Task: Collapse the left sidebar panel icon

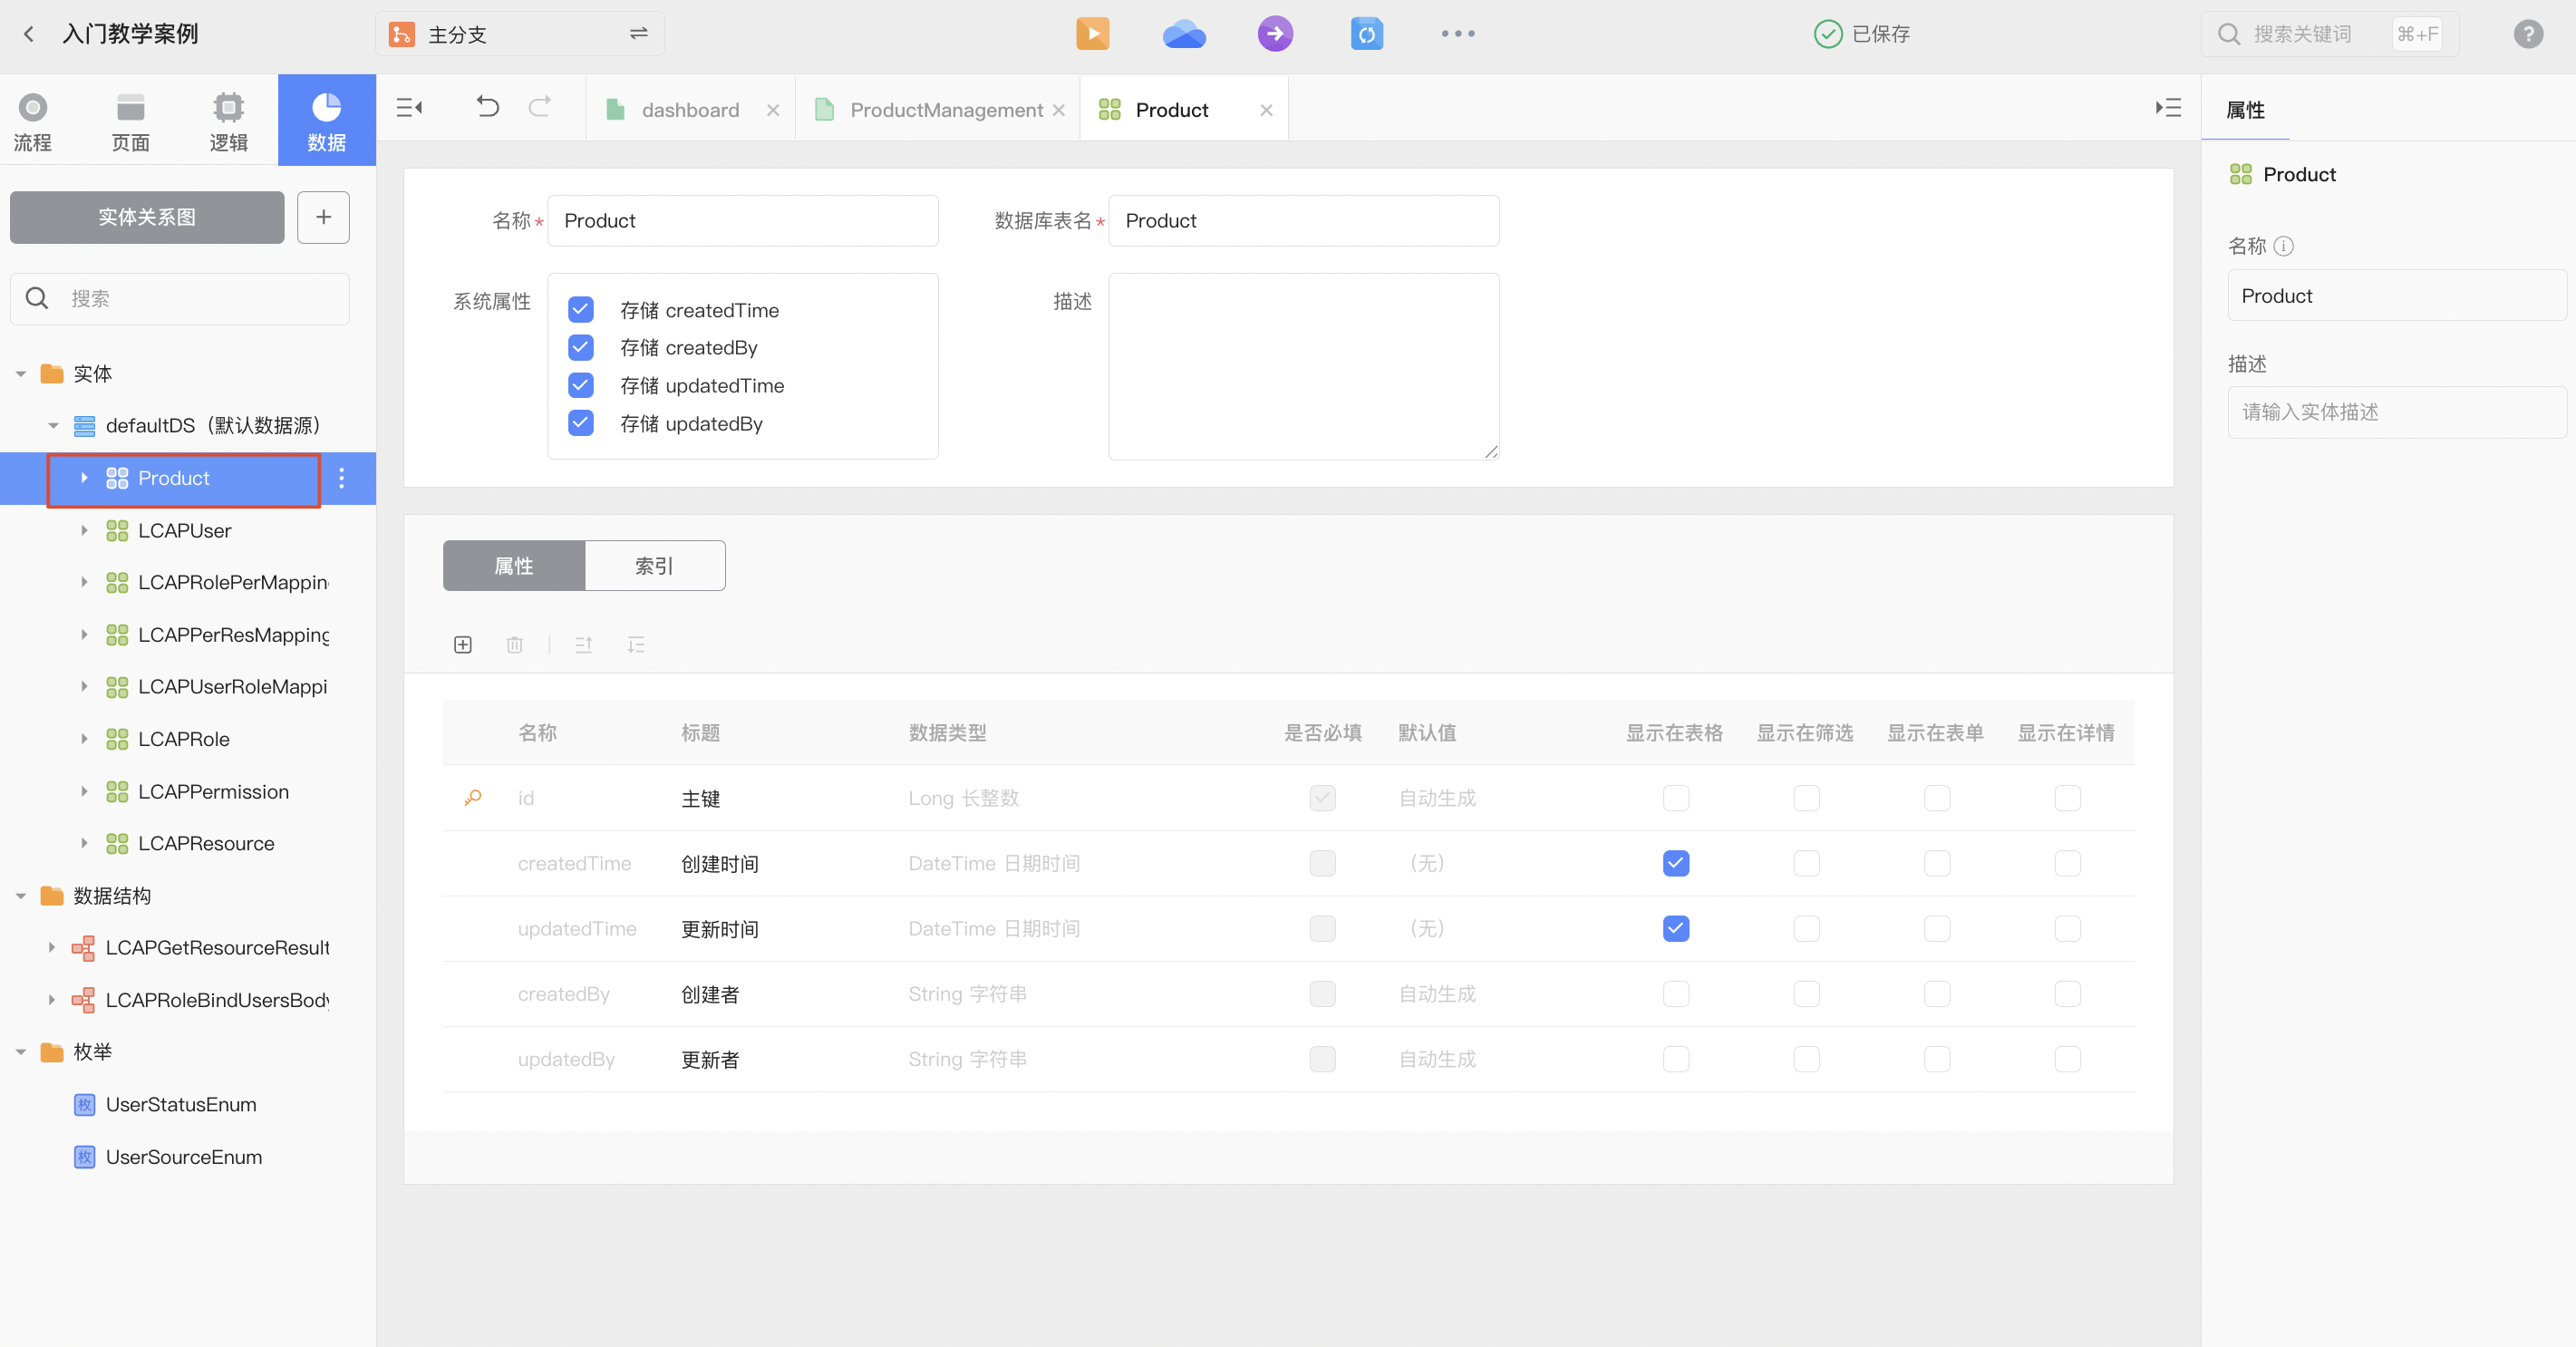Action: [x=409, y=108]
